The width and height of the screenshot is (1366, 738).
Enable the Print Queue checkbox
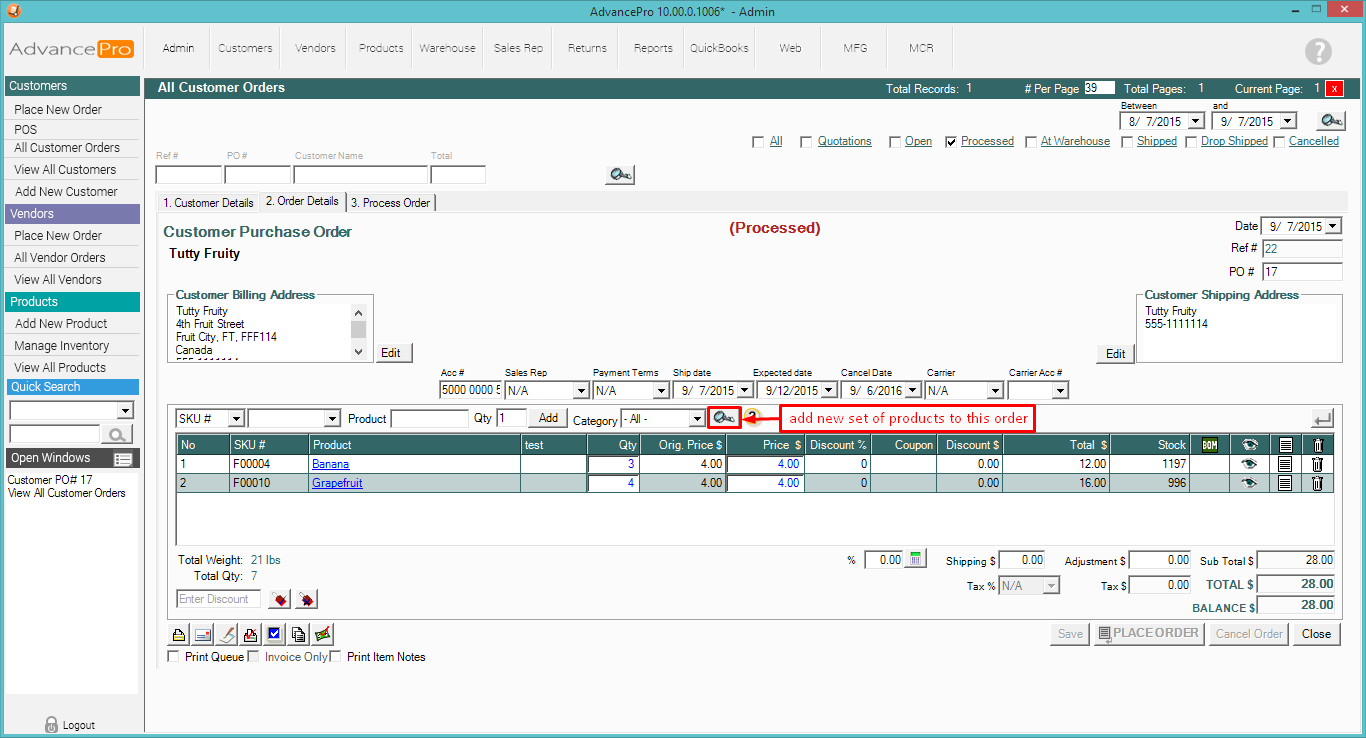pyautogui.click(x=174, y=657)
